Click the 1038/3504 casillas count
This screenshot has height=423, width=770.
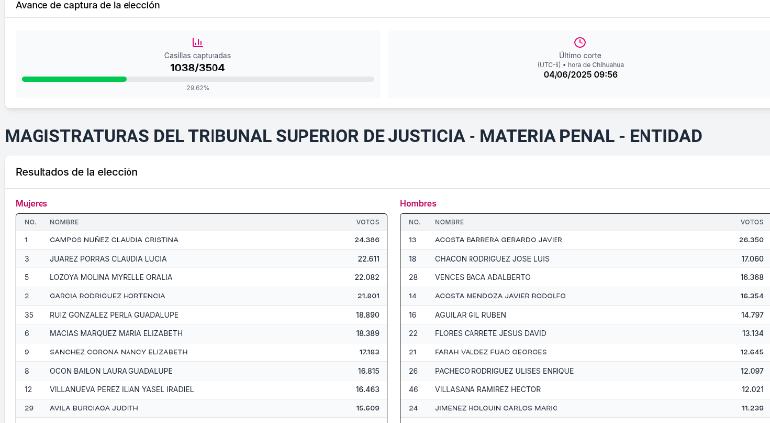coord(197,68)
